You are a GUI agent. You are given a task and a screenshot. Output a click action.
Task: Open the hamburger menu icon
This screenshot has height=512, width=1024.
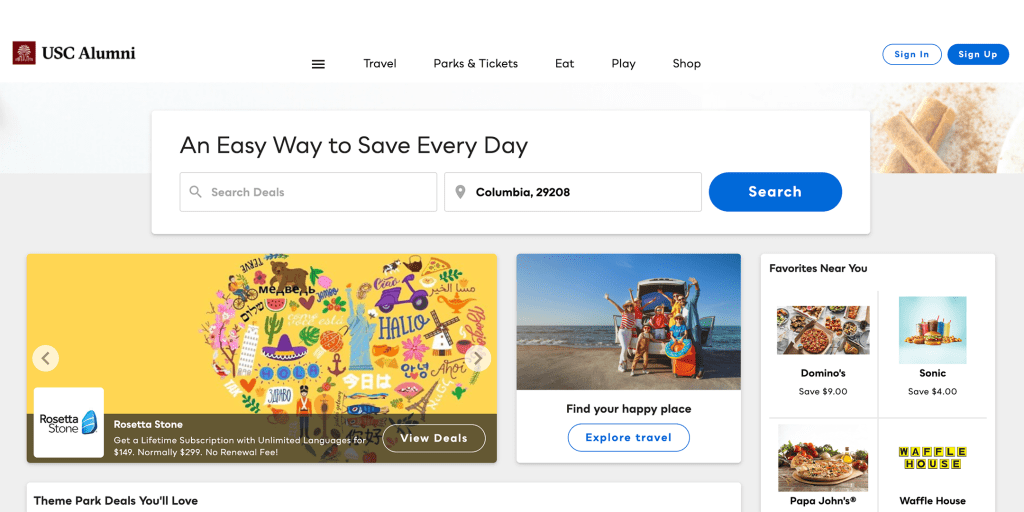(318, 64)
